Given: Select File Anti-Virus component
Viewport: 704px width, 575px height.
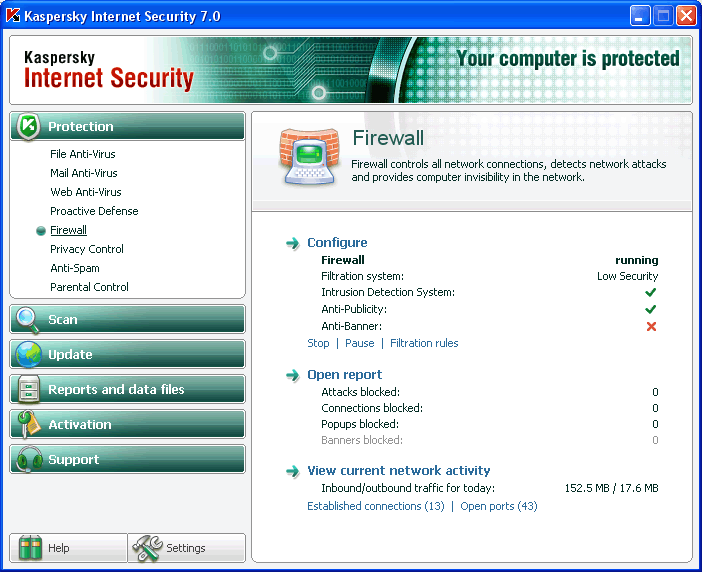Looking at the screenshot, I should [x=83, y=154].
